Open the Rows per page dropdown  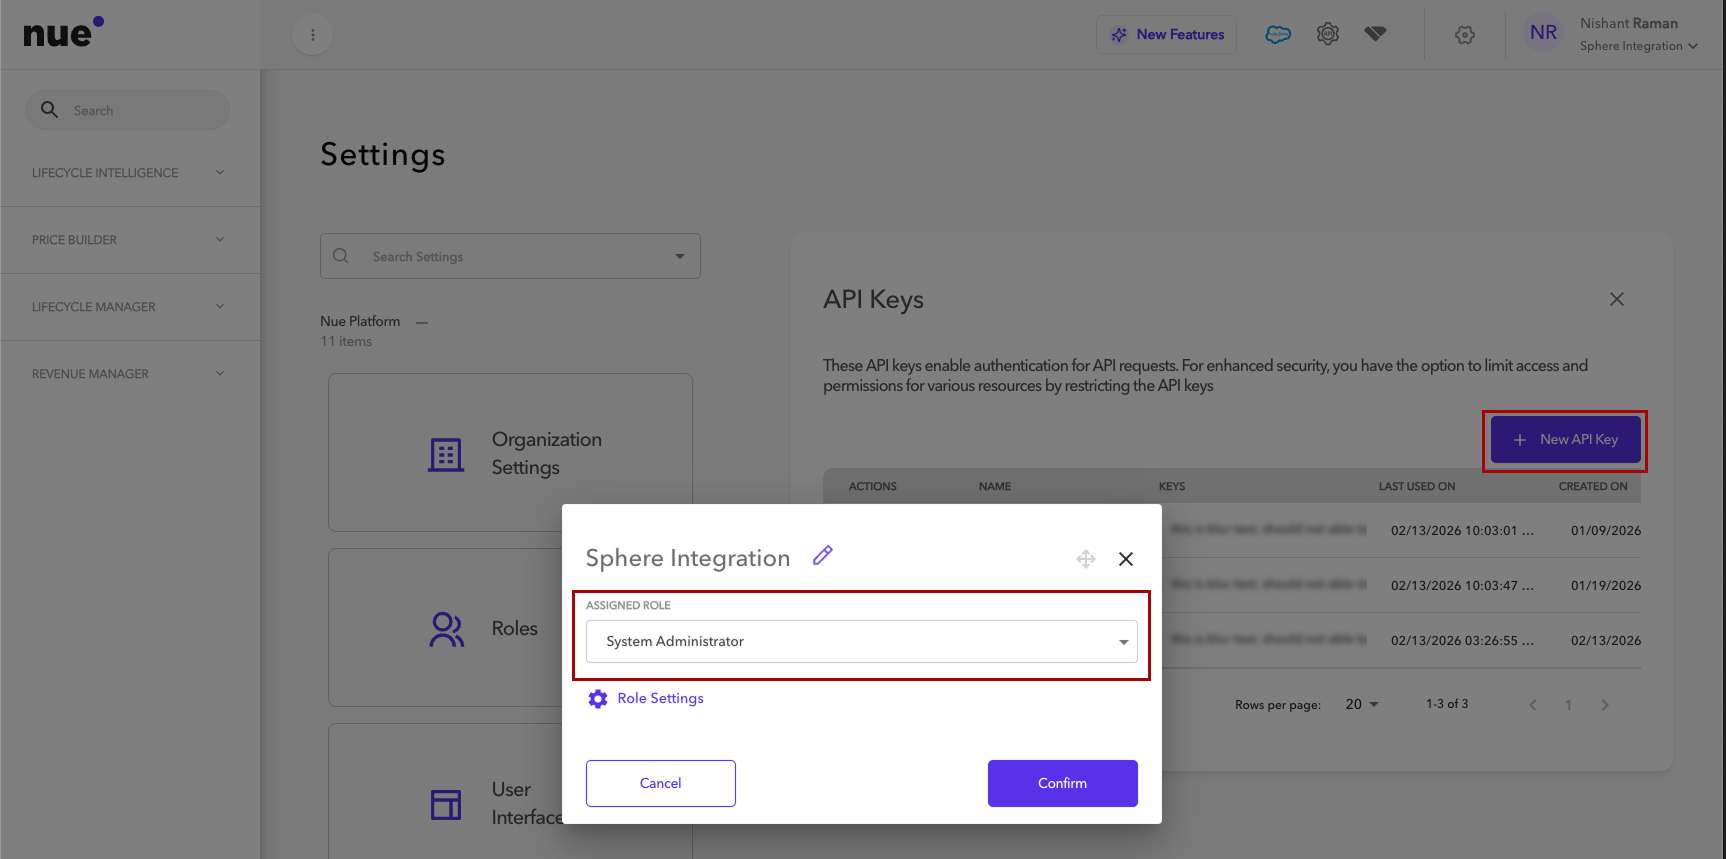click(1362, 704)
